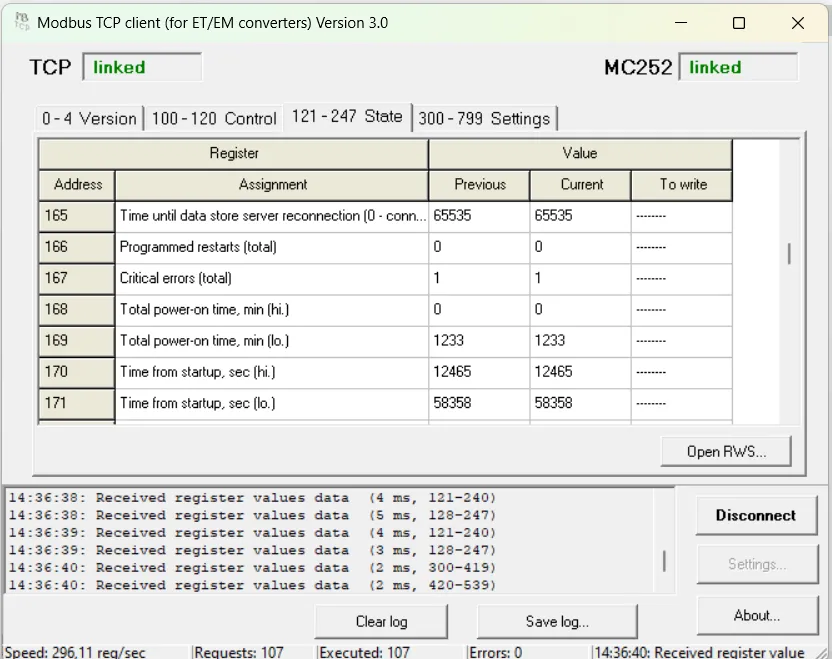The height and width of the screenshot is (659, 832).
Task: Click 'Time until data store server reconnection' row text
Action: [272, 216]
